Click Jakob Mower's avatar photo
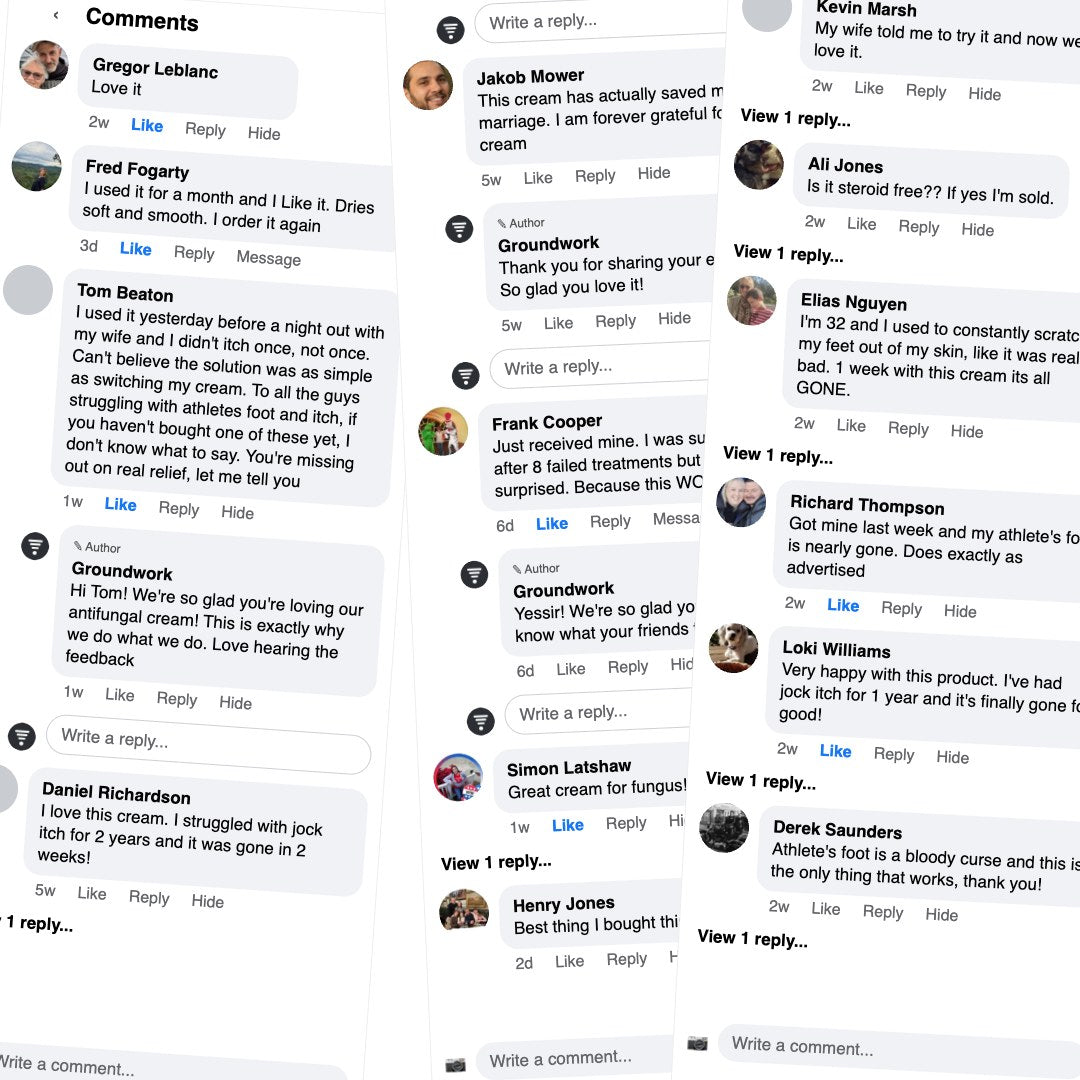Viewport: 1080px width, 1080px height. (x=428, y=85)
